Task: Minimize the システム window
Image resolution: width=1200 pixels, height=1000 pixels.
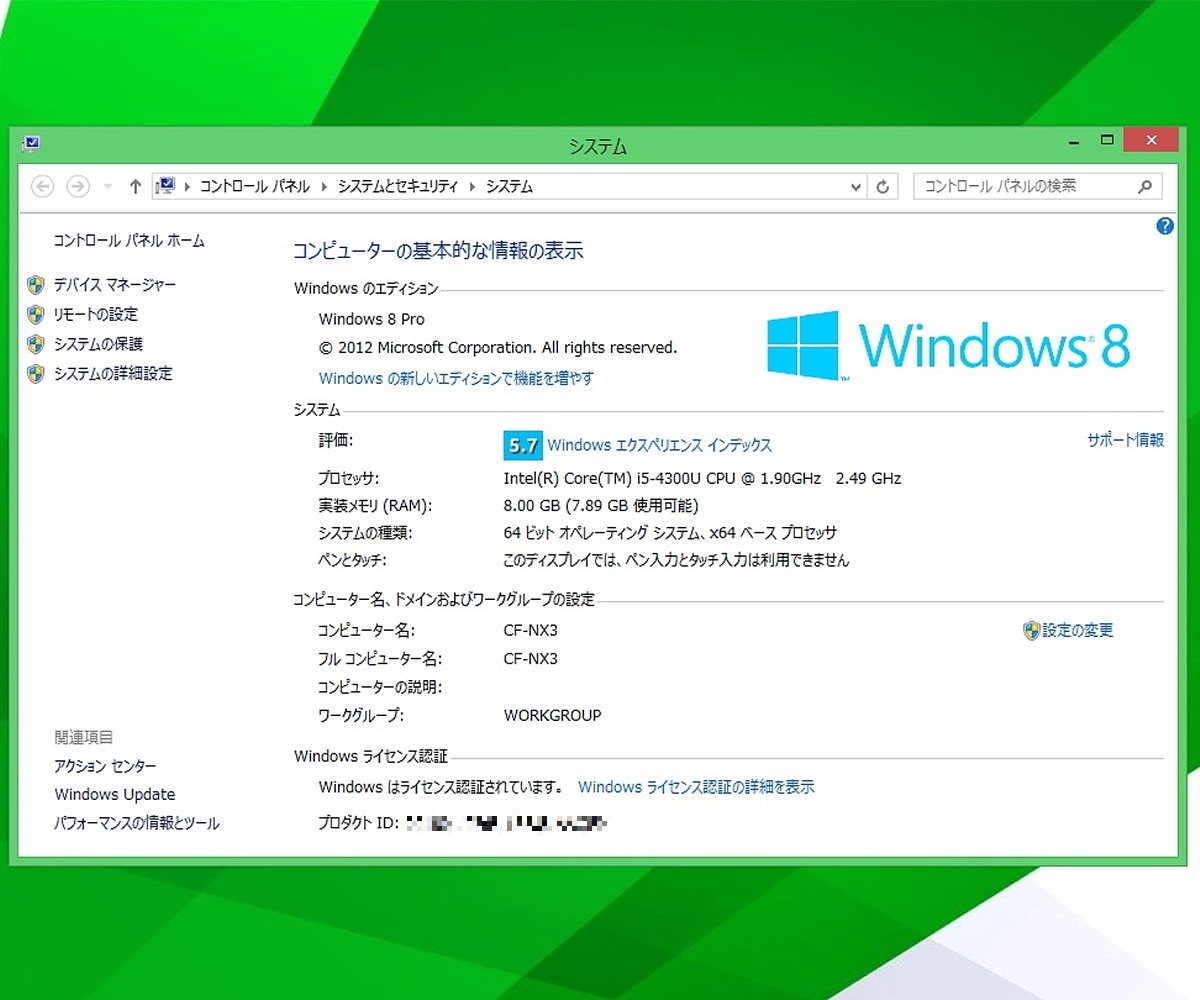Action: pyautogui.click(x=1073, y=141)
